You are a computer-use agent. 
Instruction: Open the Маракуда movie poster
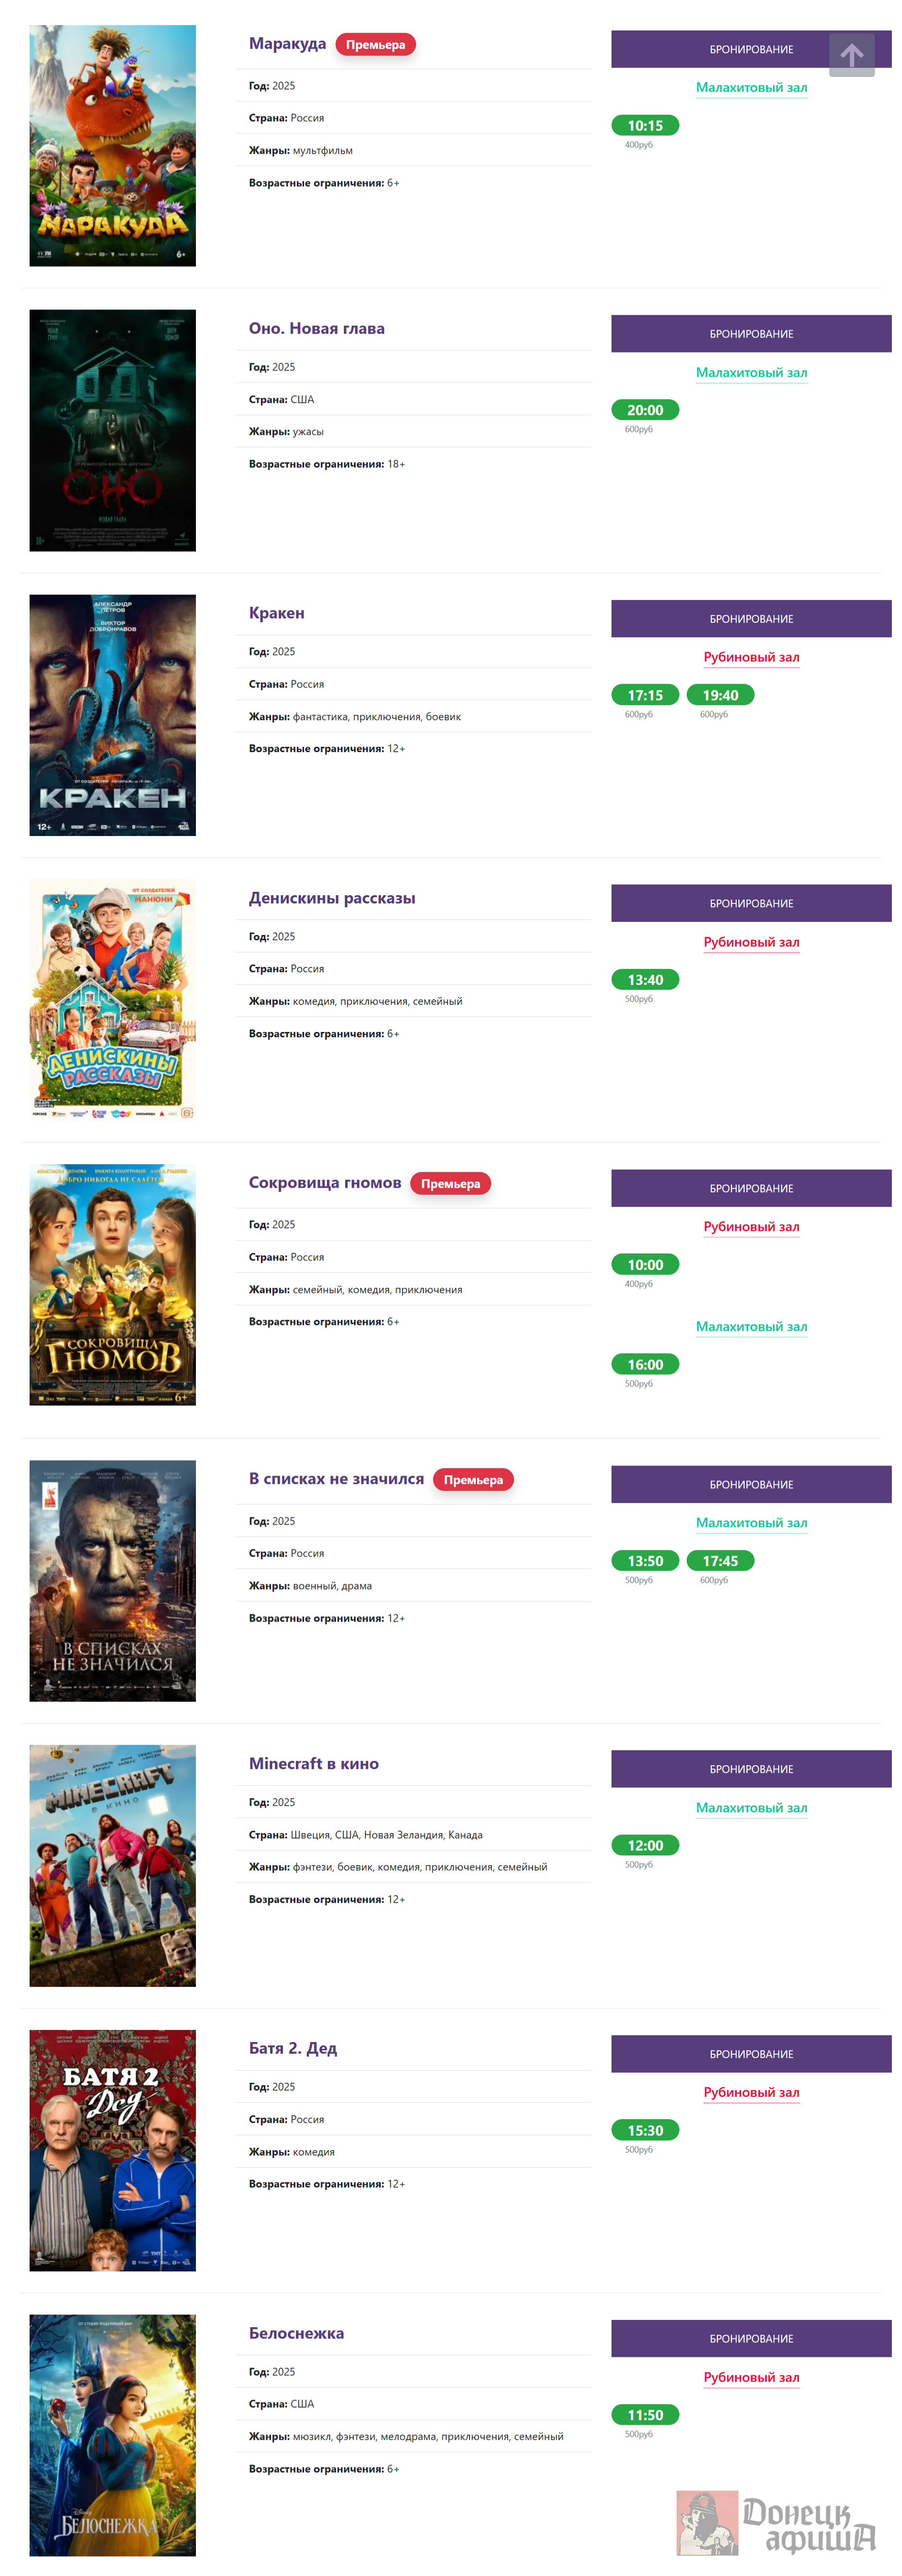[113, 146]
